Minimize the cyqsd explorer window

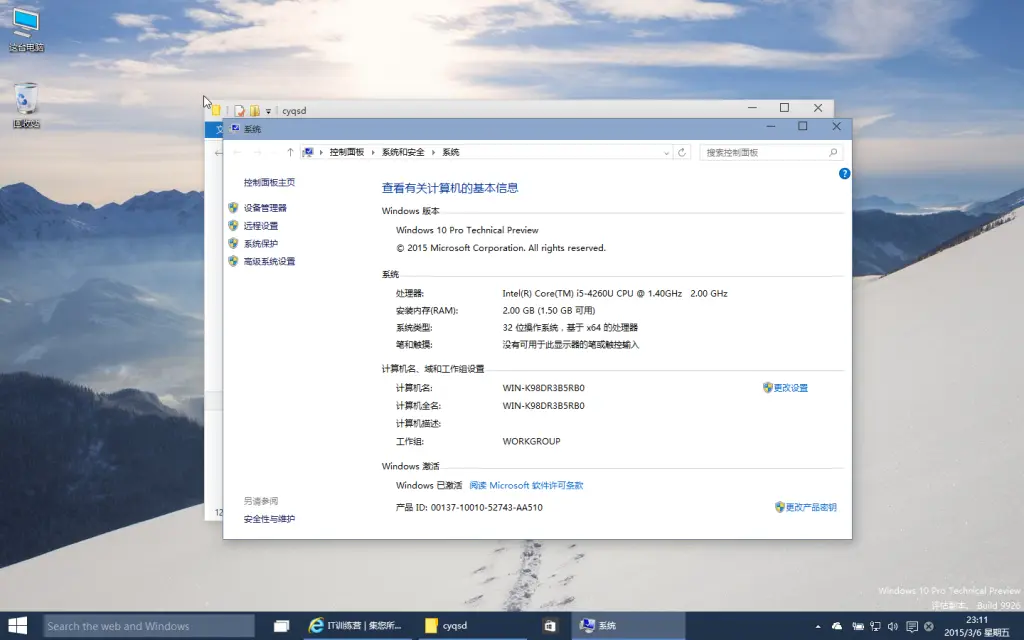tap(752, 108)
